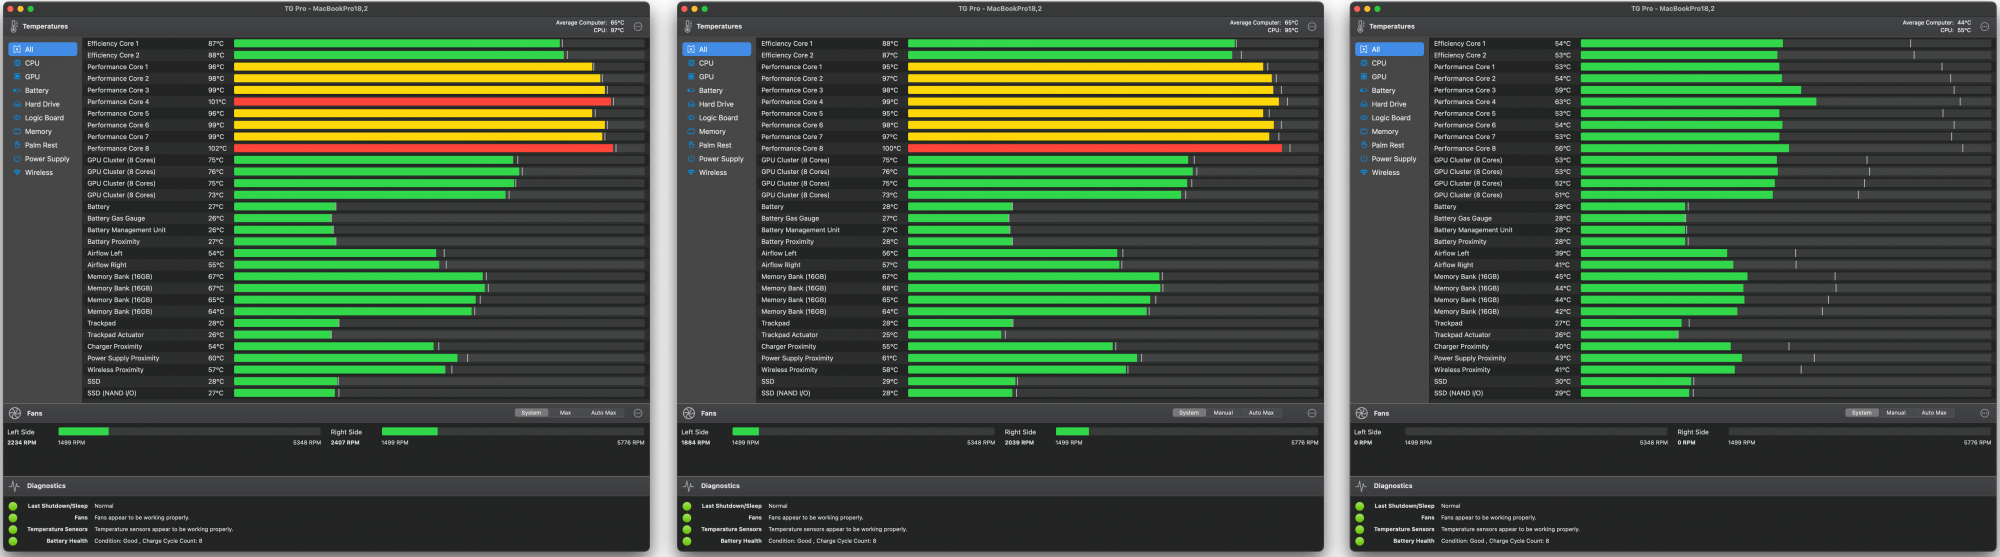Click red Performance Core 4 bar, left window
2000x557 pixels.
(x=423, y=102)
